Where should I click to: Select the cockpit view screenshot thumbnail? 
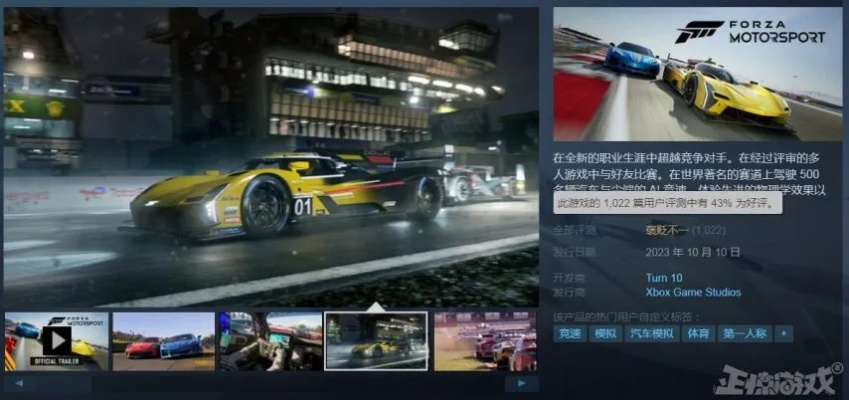pos(270,340)
